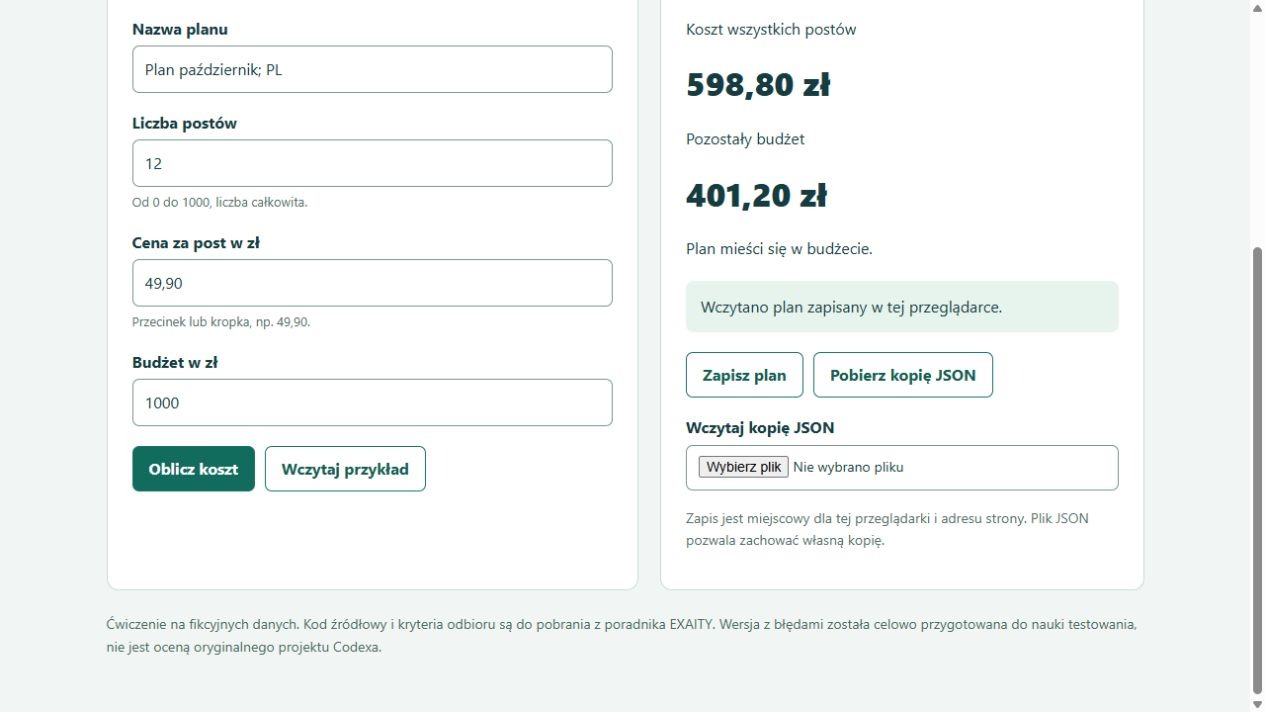Focus the Liczba postów input
Screen dimensions: 1265x712
tap(372, 163)
